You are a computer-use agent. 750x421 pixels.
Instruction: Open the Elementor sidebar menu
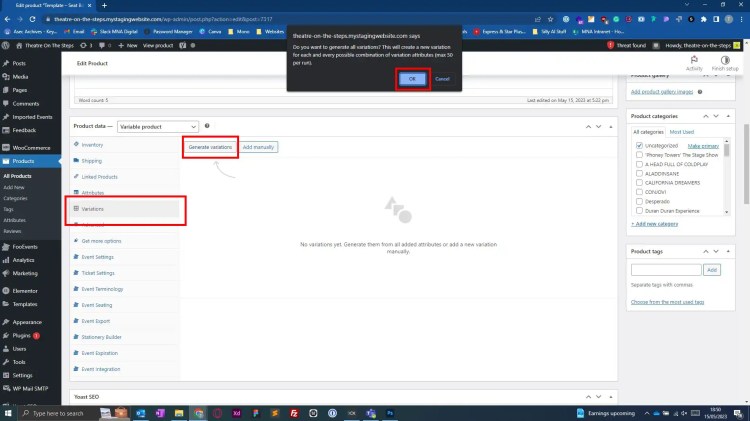coord(25,290)
